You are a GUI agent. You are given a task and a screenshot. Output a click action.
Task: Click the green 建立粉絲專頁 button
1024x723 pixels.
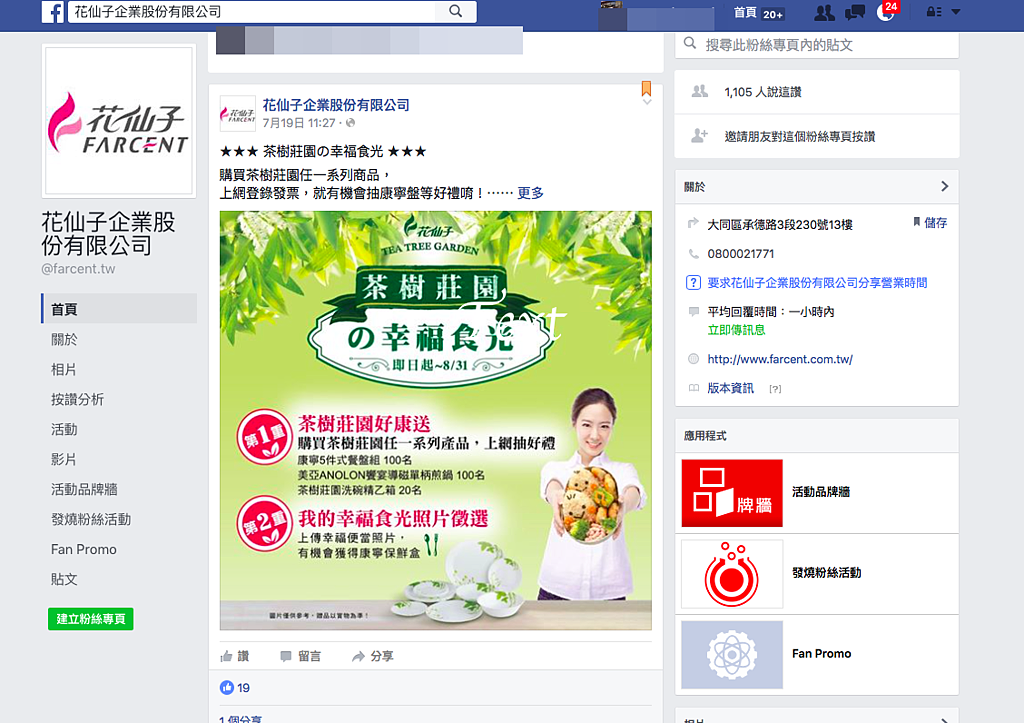91,619
